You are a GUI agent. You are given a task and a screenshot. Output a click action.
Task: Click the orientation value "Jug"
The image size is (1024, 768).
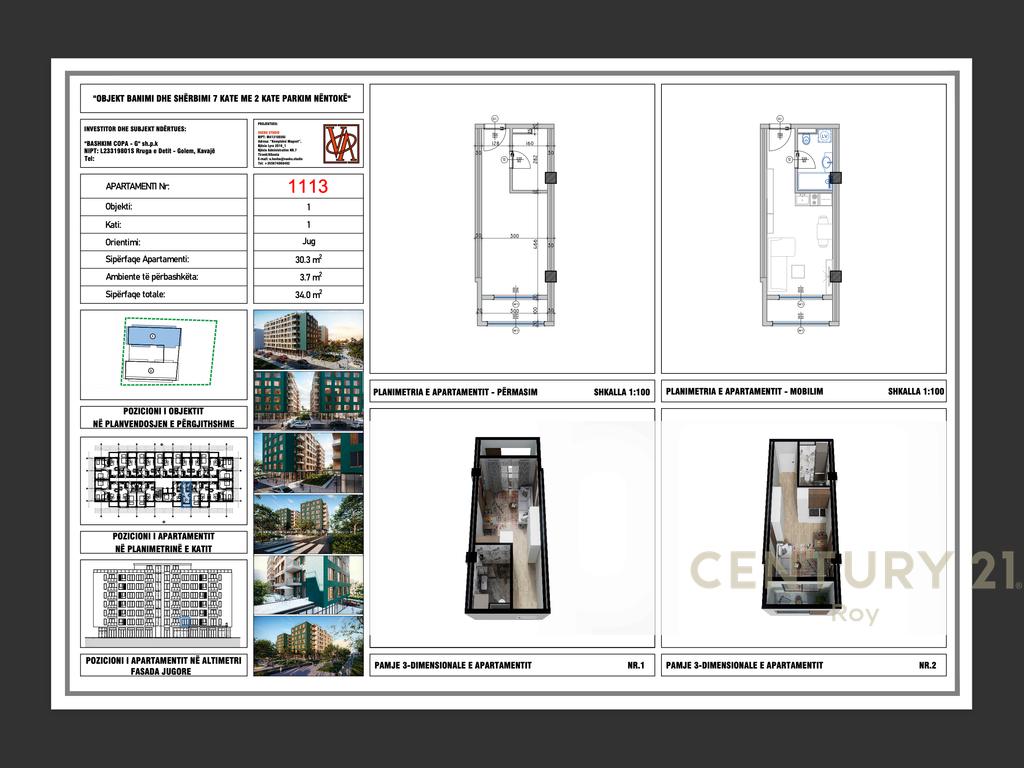pyautogui.click(x=308, y=242)
